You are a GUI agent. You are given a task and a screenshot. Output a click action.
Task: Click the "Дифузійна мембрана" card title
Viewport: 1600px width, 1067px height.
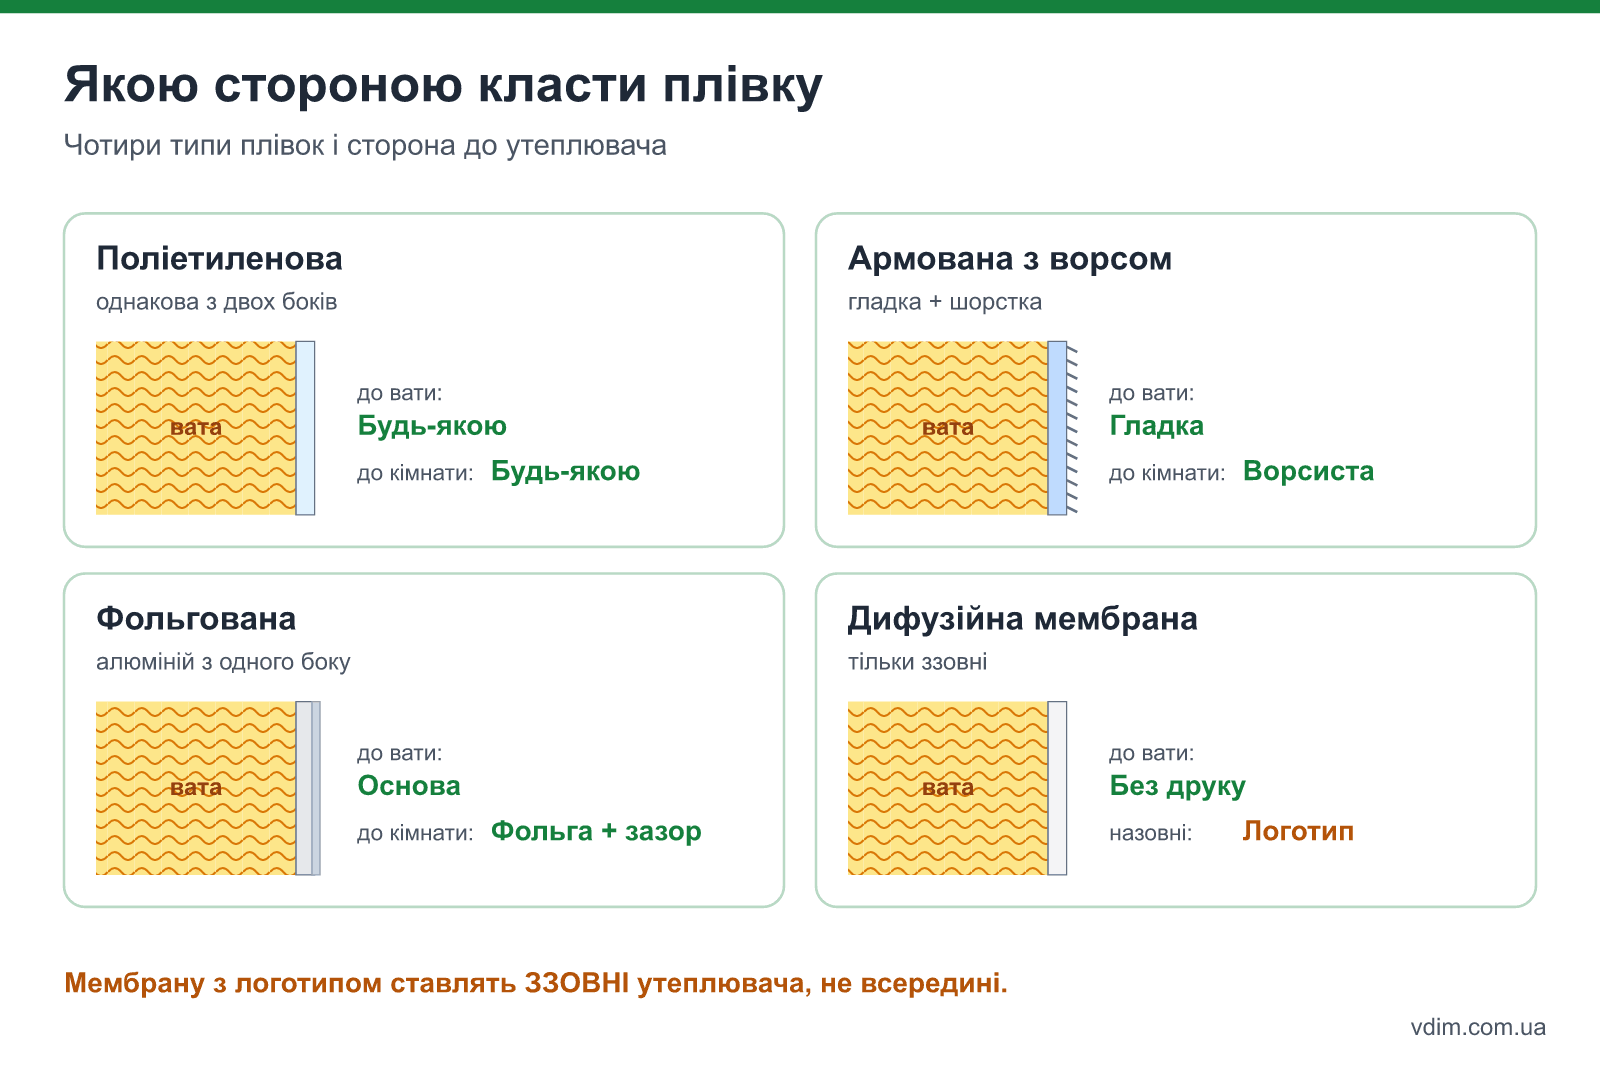coord(1022,619)
